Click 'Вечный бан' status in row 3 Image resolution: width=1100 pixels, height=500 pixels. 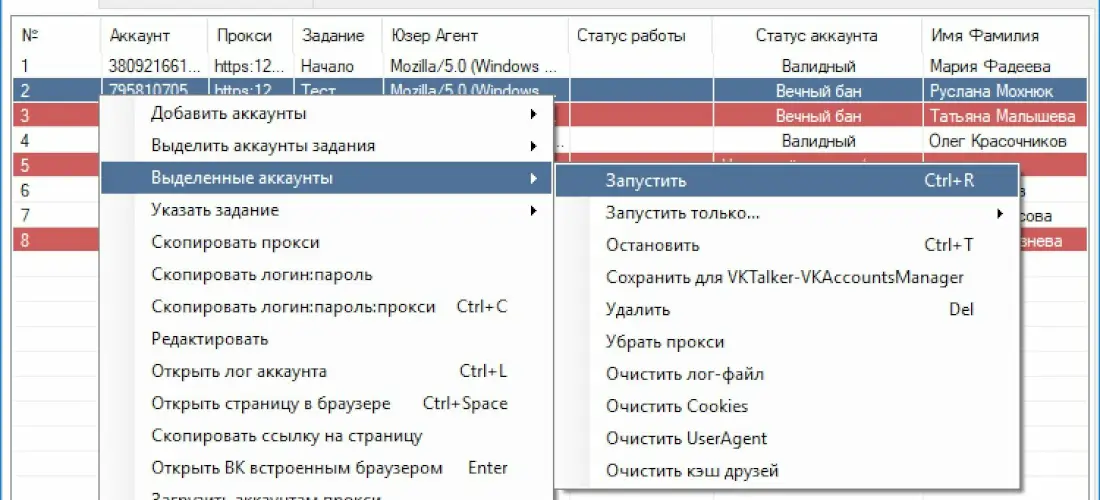(x=819, y=116)
